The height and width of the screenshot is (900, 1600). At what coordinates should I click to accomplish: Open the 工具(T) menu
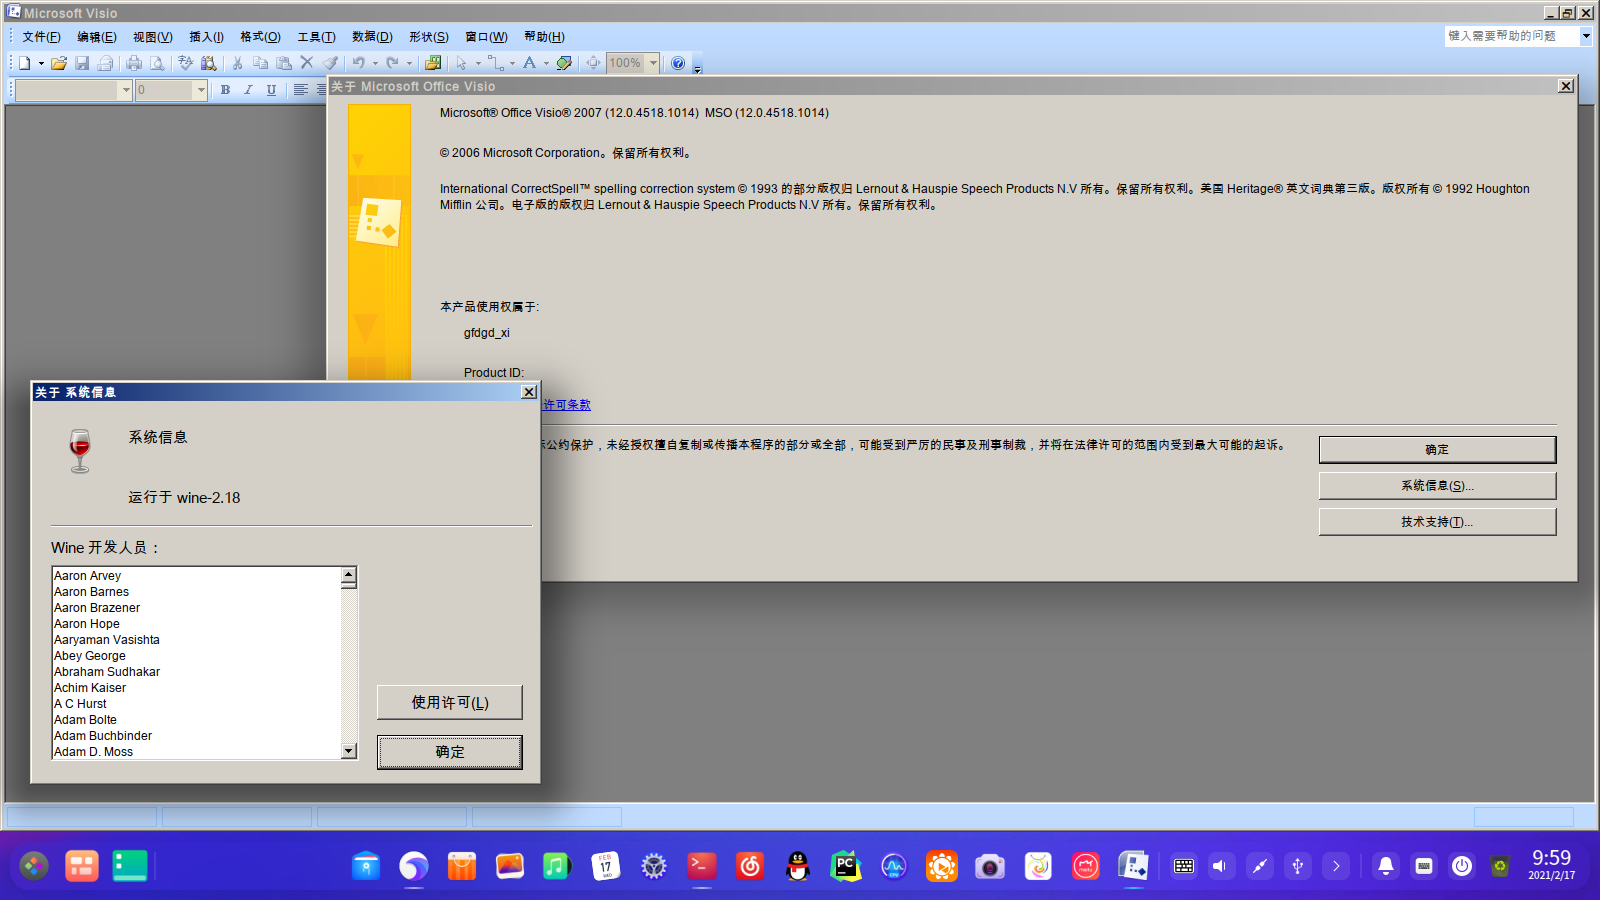tap(316, 37)
